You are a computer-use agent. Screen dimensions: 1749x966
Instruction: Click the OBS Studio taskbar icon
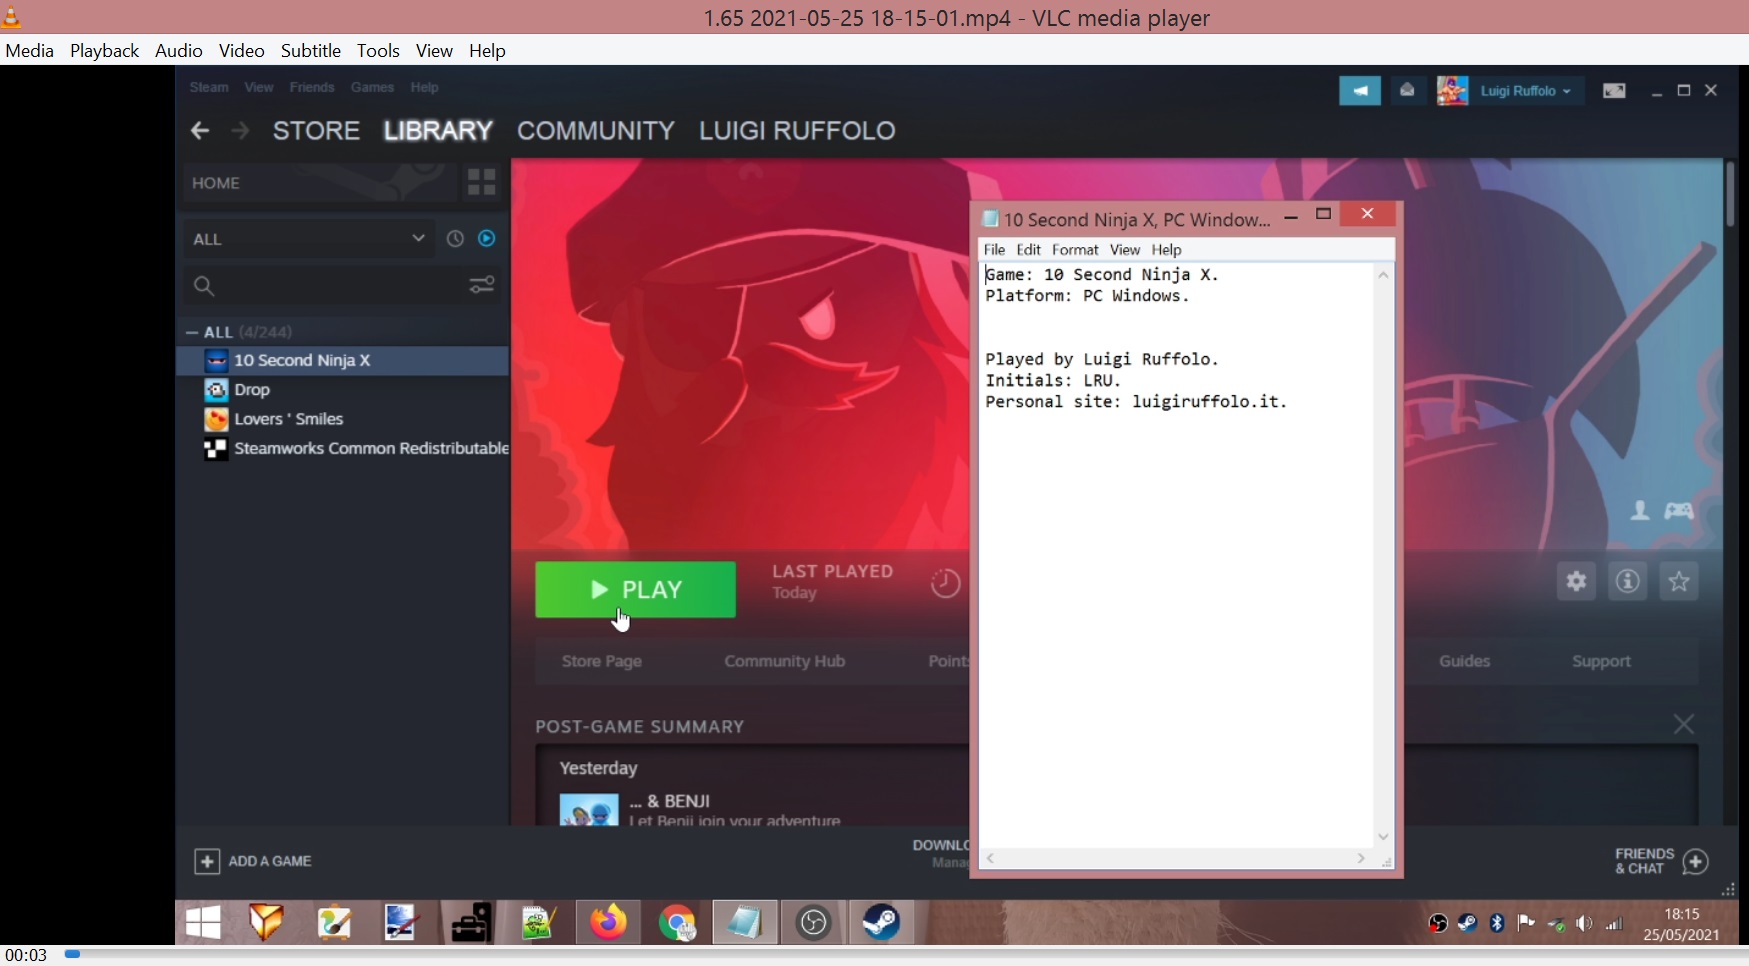point(813,923)
